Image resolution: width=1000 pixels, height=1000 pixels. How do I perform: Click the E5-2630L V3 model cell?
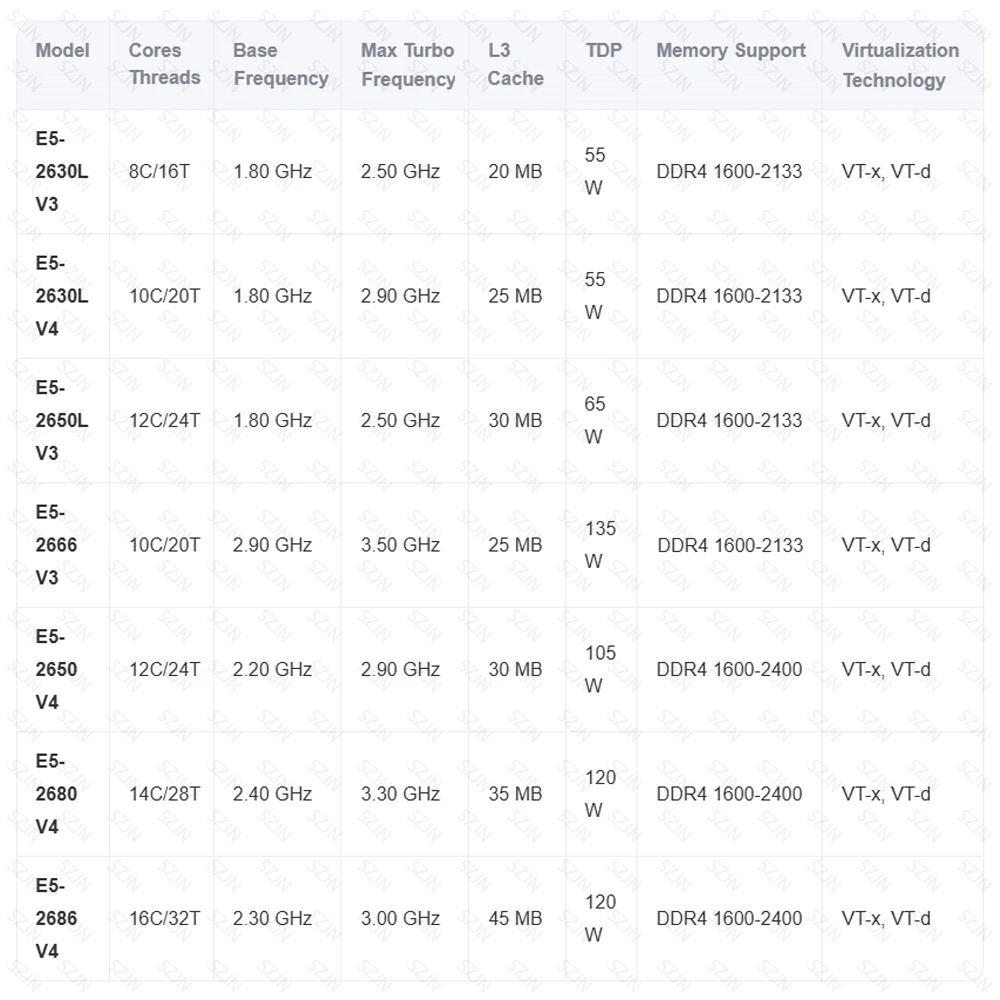pos(61,171)
